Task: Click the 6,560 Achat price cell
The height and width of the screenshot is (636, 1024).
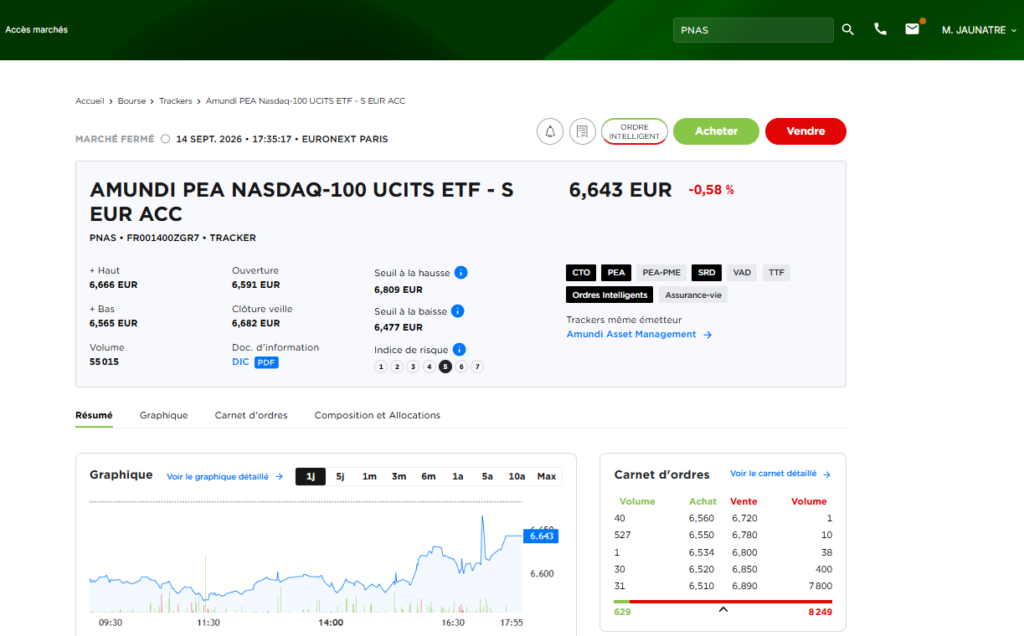Action: 701,518
